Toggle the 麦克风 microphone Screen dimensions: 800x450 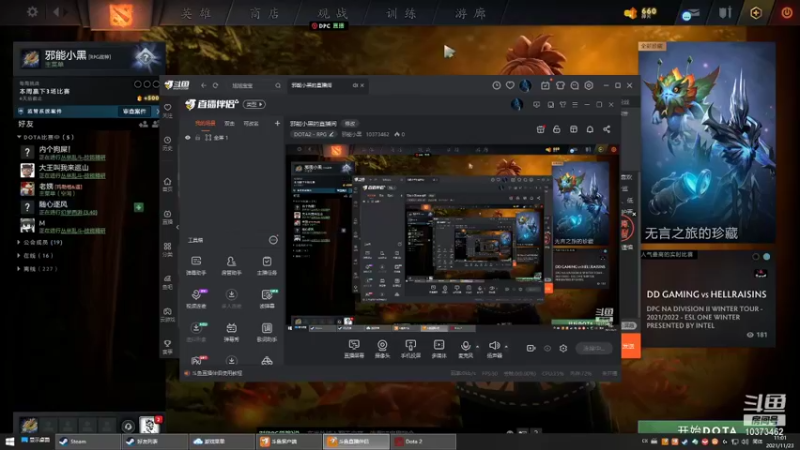(x=465, y=349)
